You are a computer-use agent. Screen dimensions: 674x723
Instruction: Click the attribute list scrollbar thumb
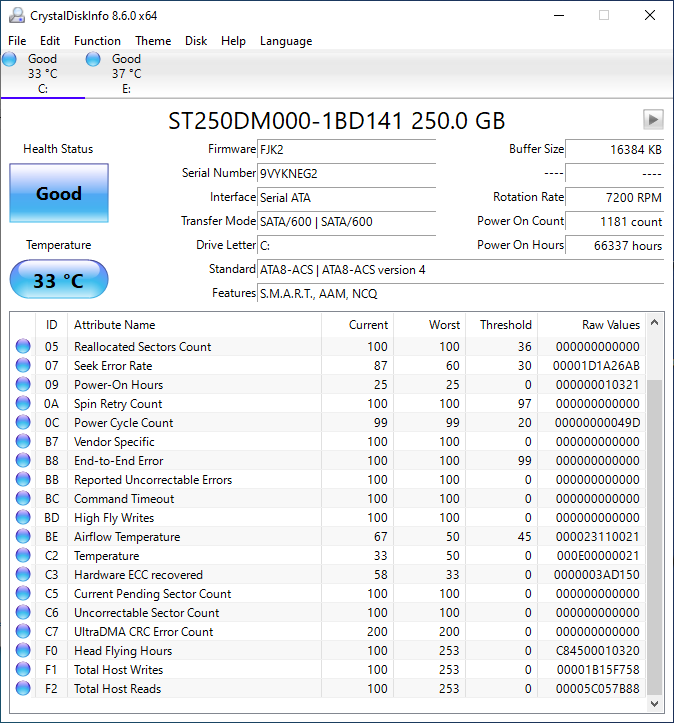(654, 537)
